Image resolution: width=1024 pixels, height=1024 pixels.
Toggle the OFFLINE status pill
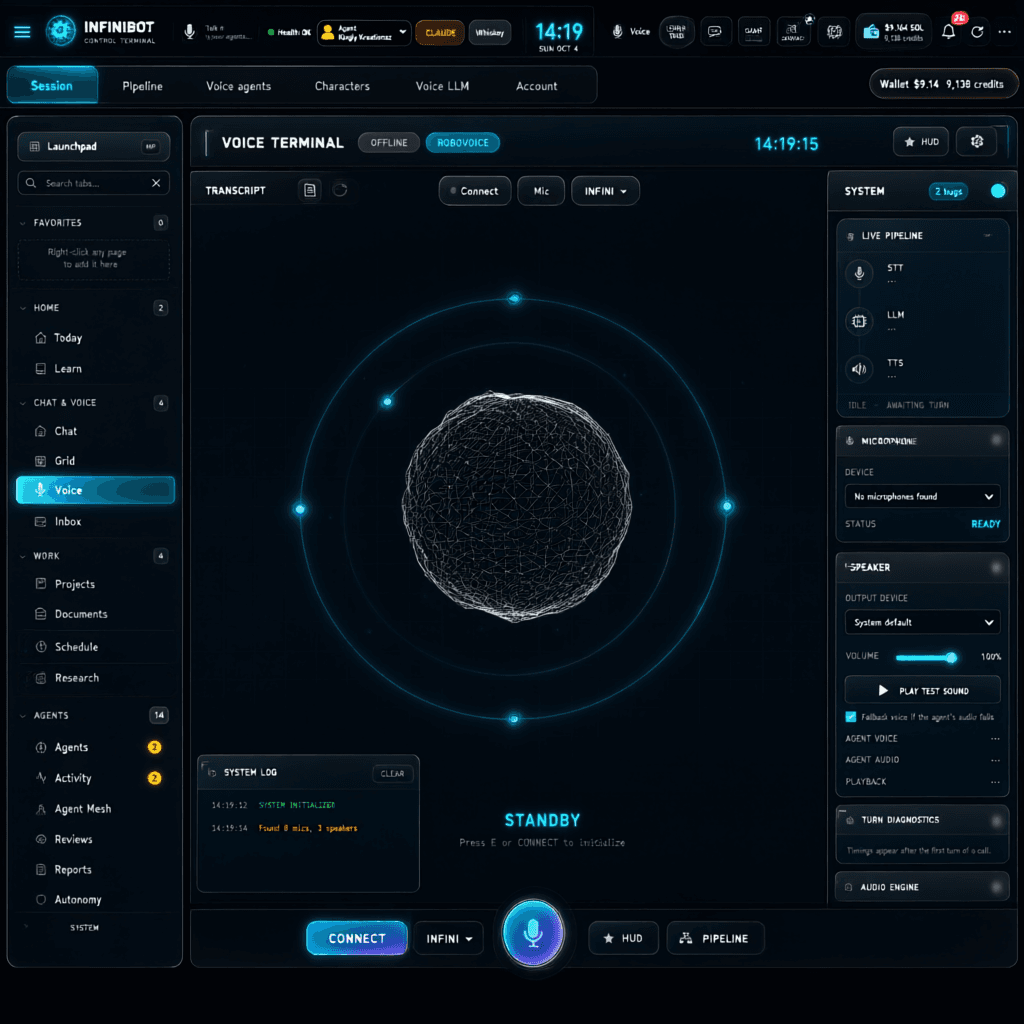pyautogui.click(x=389, y=142)
